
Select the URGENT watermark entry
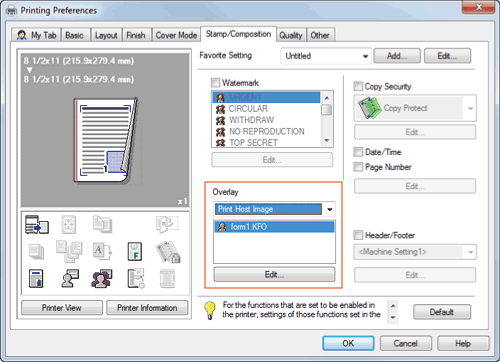[266, 97]
